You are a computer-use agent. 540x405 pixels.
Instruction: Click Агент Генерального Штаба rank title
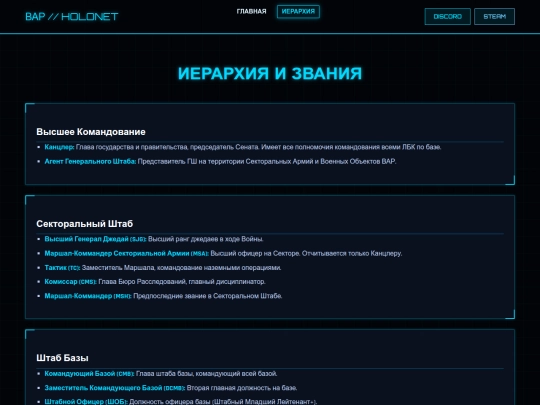(90, 161)
